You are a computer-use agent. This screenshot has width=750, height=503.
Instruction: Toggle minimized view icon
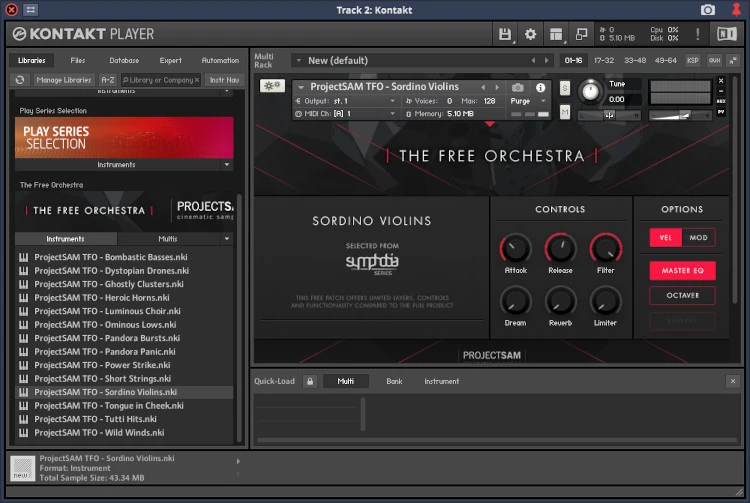coord(581,34)
